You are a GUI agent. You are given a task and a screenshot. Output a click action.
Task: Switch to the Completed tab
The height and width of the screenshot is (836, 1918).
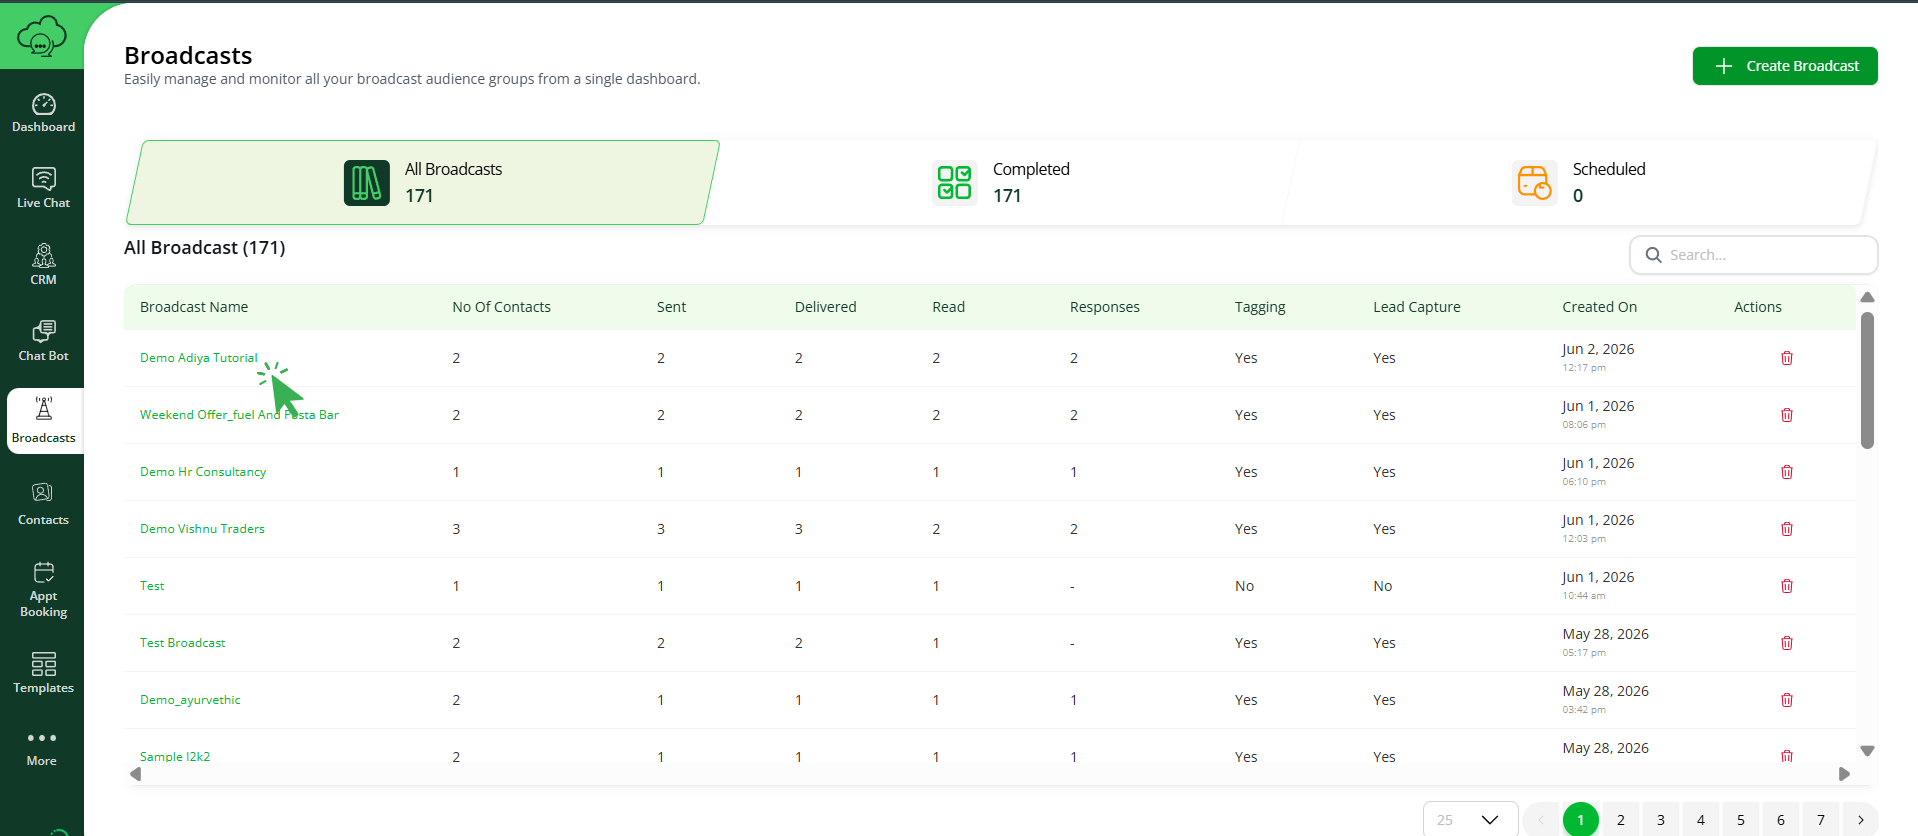click(x=1002, y=182)
